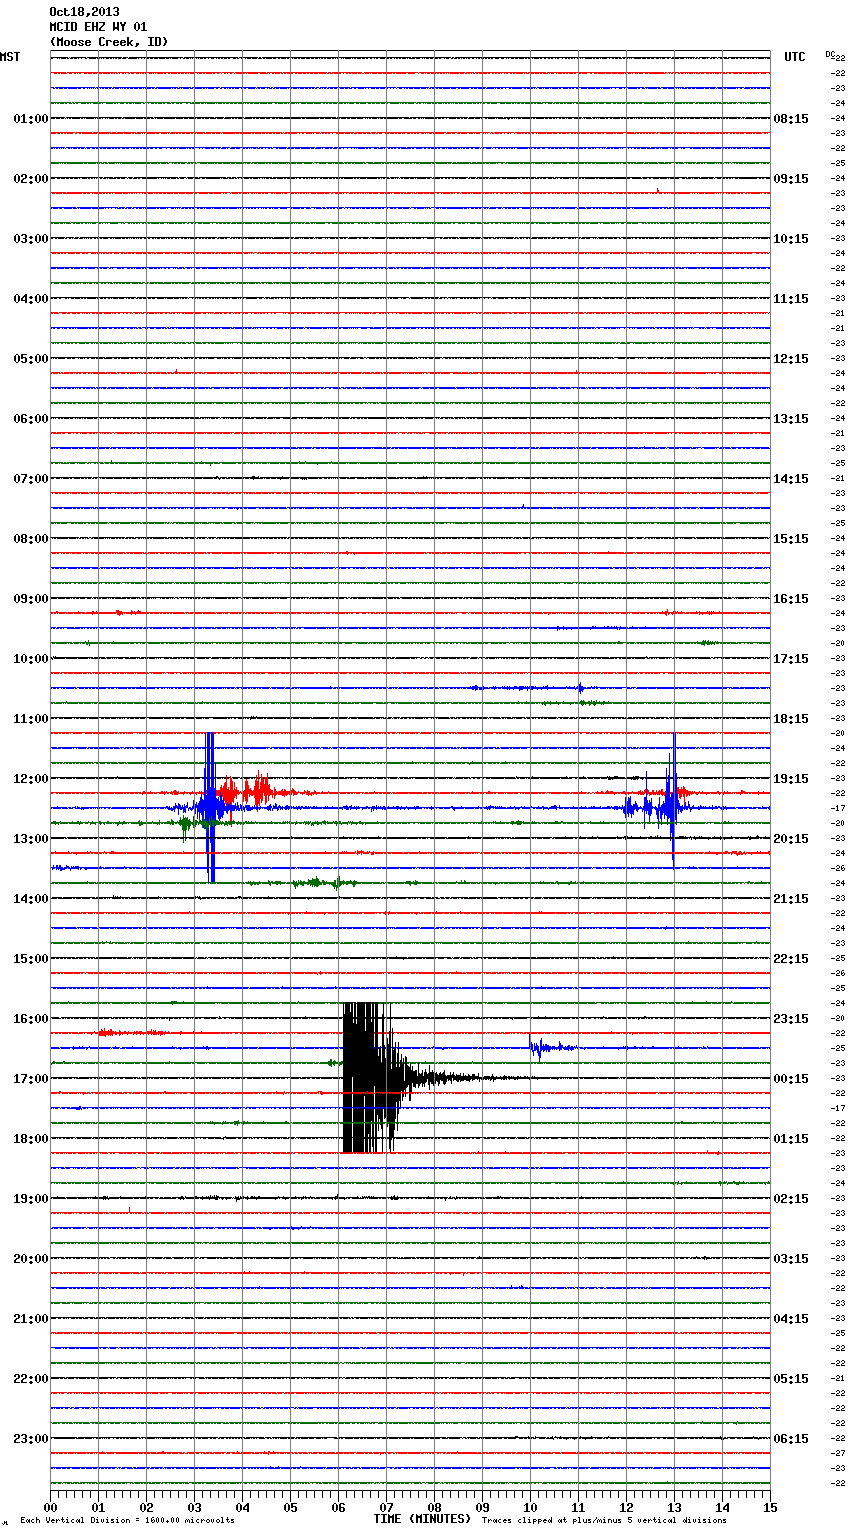
Task: Click the date label Oct18,2013
Action: [x=84, y=12]
